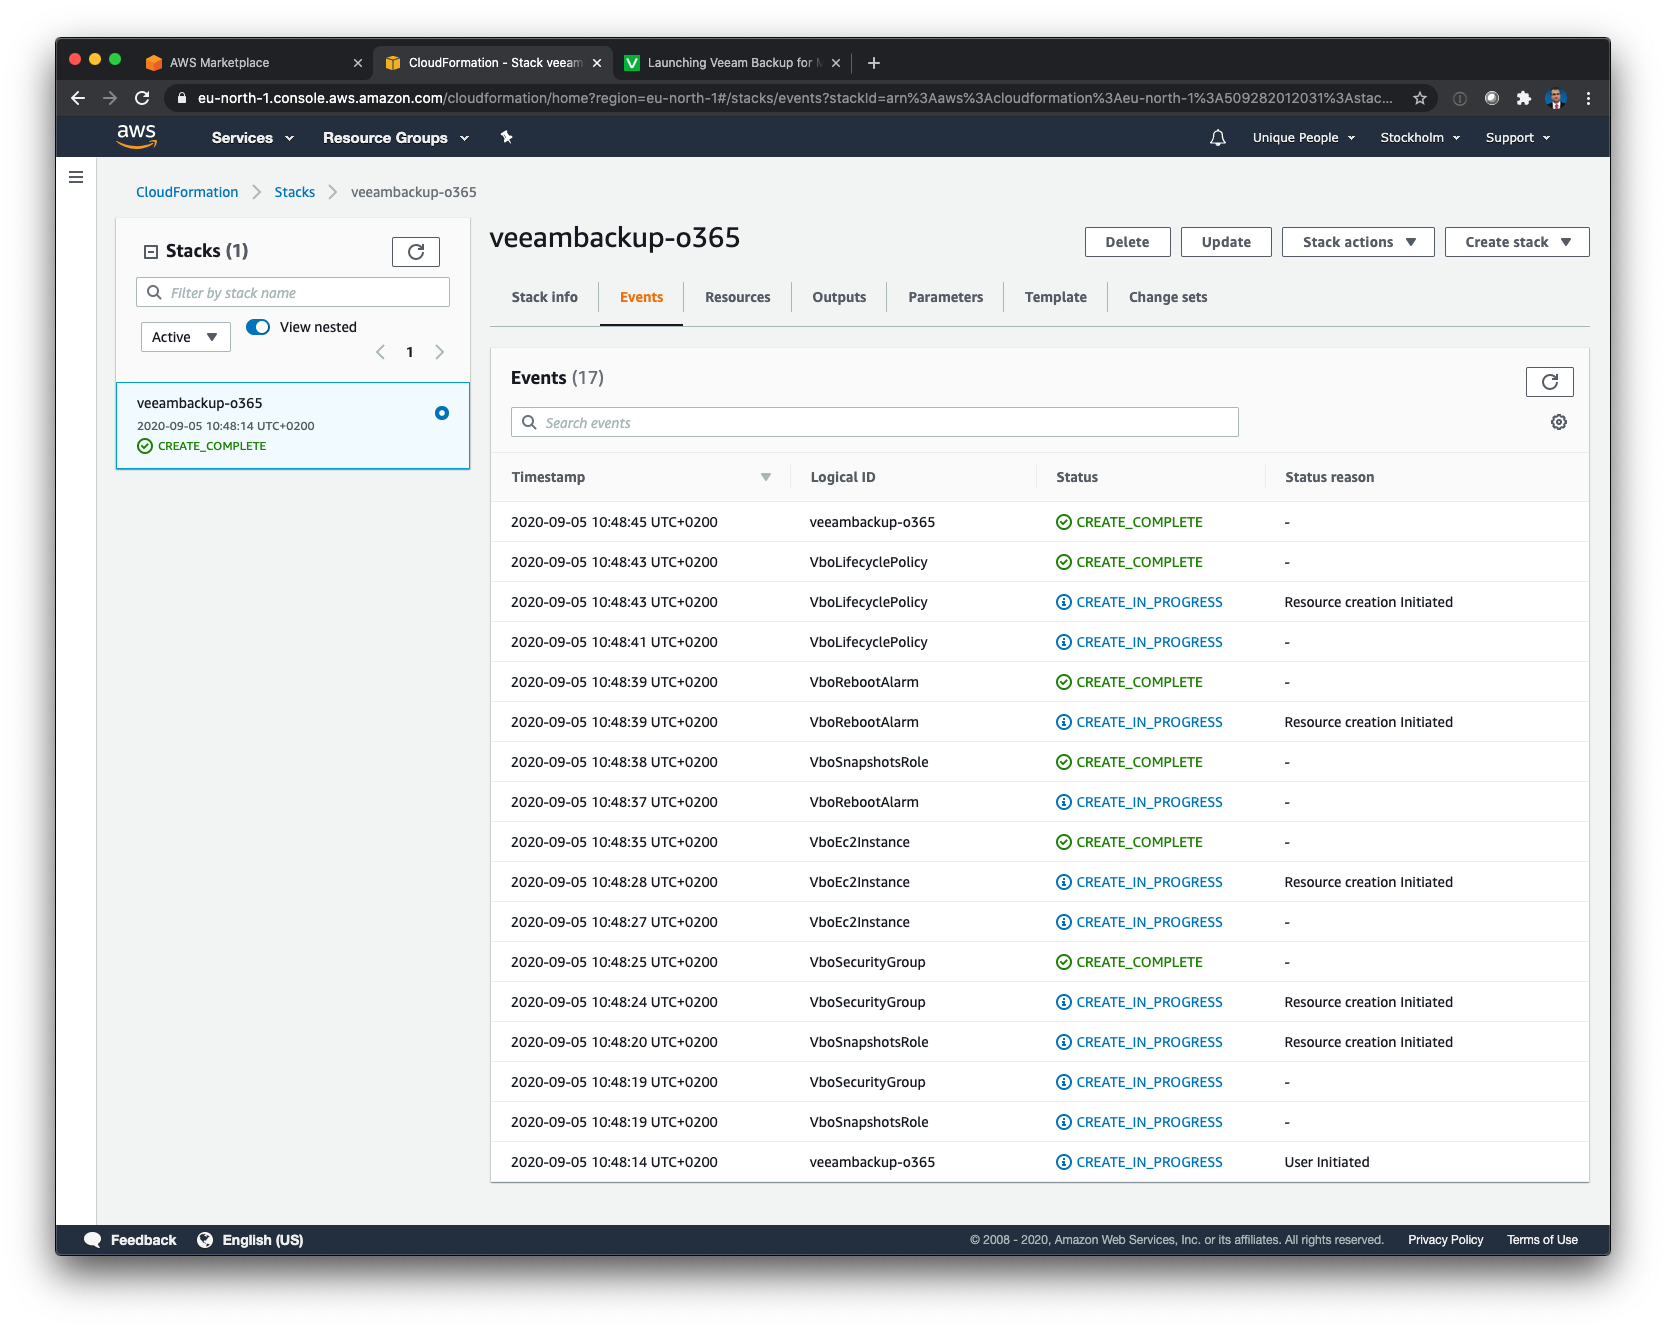This screenshot has width=1666, height=1329.
Task: Click the Status column header
Action: 1077,477
